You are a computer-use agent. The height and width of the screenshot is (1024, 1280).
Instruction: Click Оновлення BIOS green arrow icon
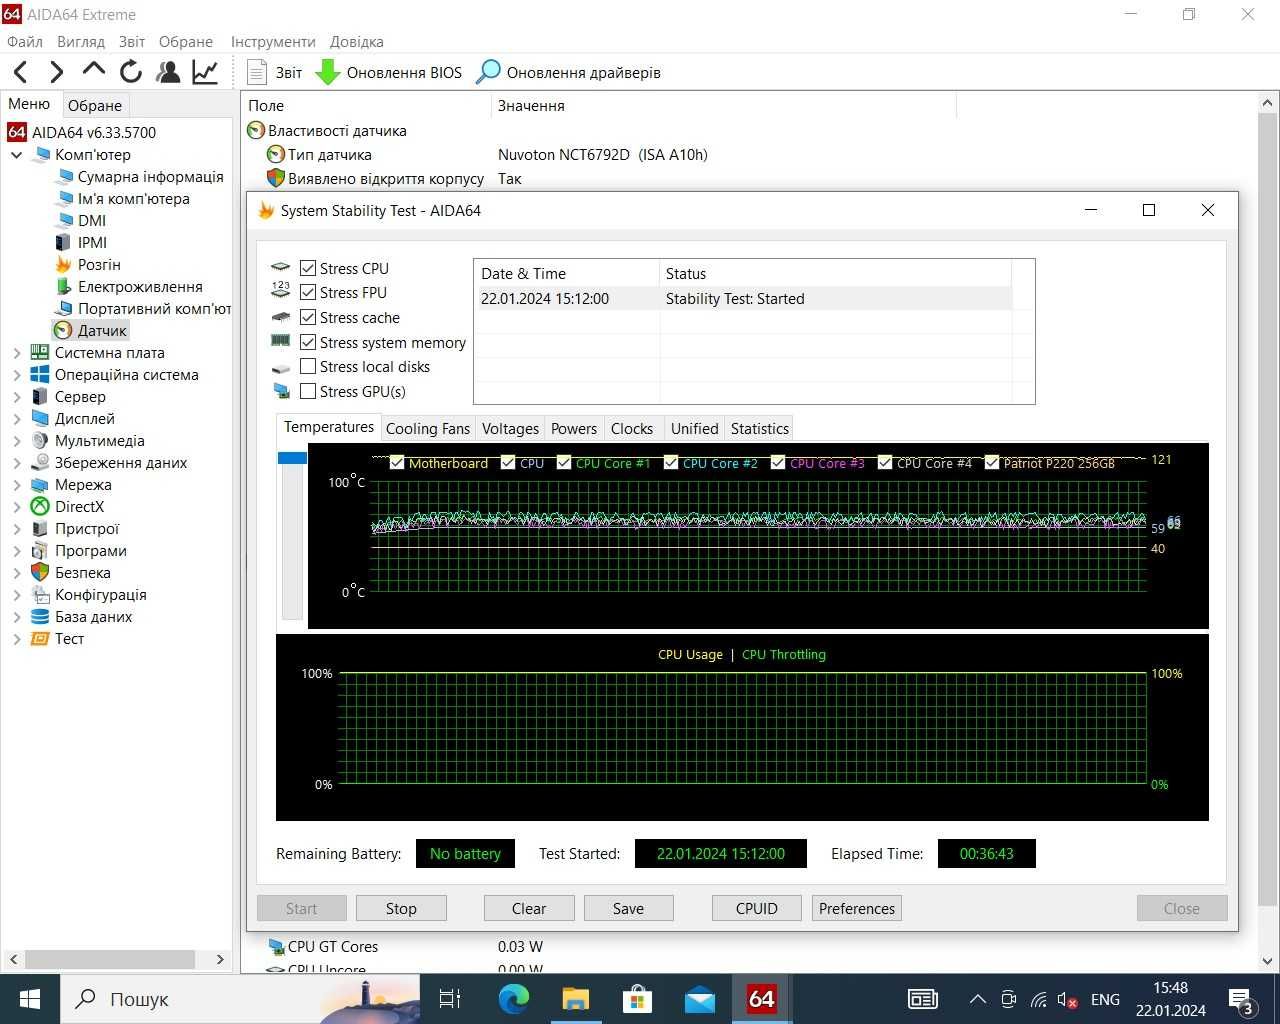click(x=327, y=72)
